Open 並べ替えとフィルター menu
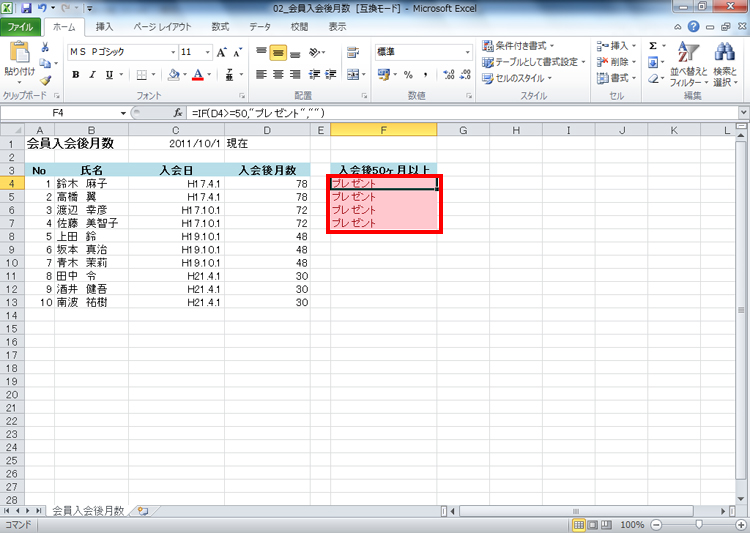Screen dimensions: 750x533 point(689,65)
